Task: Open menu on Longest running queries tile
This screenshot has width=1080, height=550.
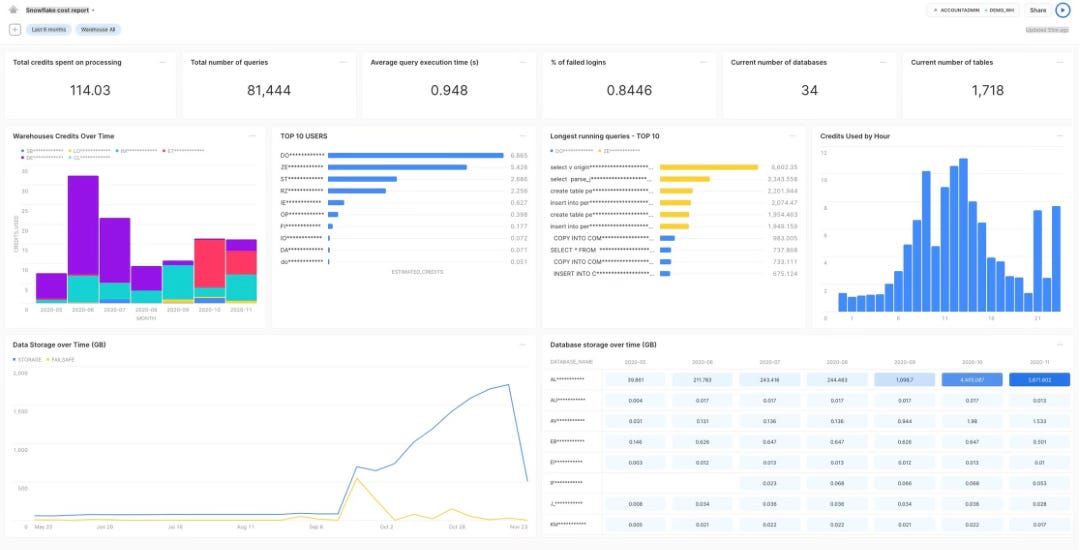Action: (793, 136)
